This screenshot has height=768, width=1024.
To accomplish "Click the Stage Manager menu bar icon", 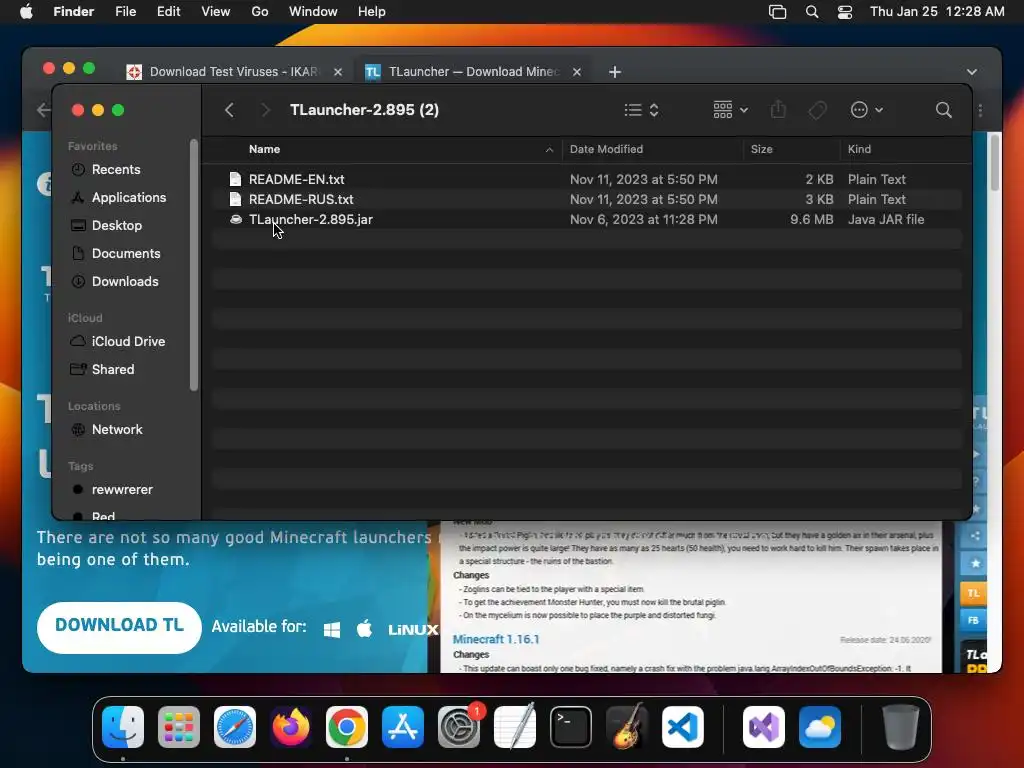I will point(777,12).
